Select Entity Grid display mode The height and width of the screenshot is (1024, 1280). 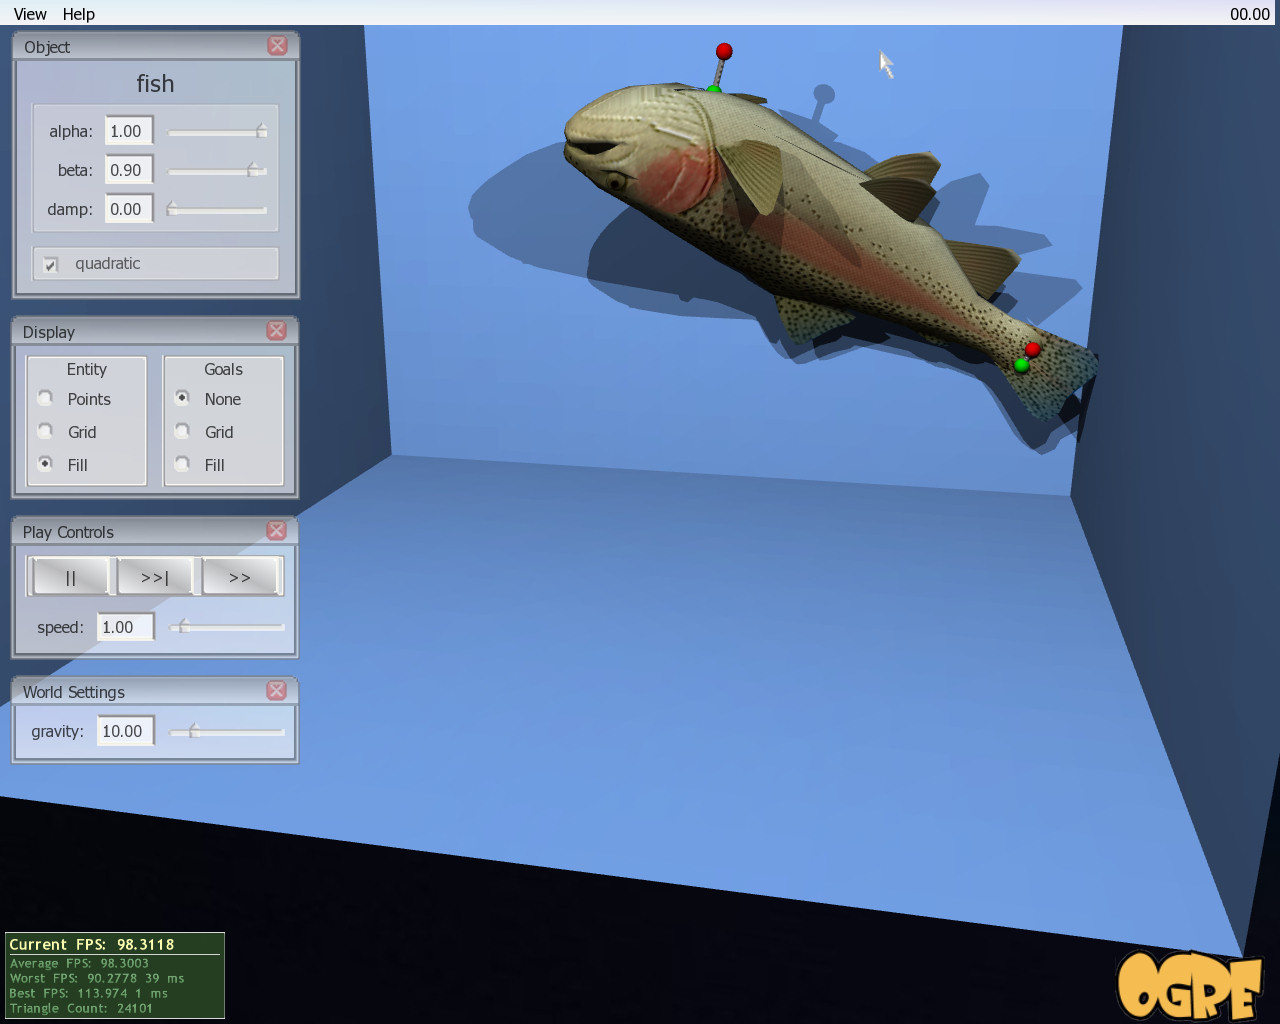tap(46, 432)
